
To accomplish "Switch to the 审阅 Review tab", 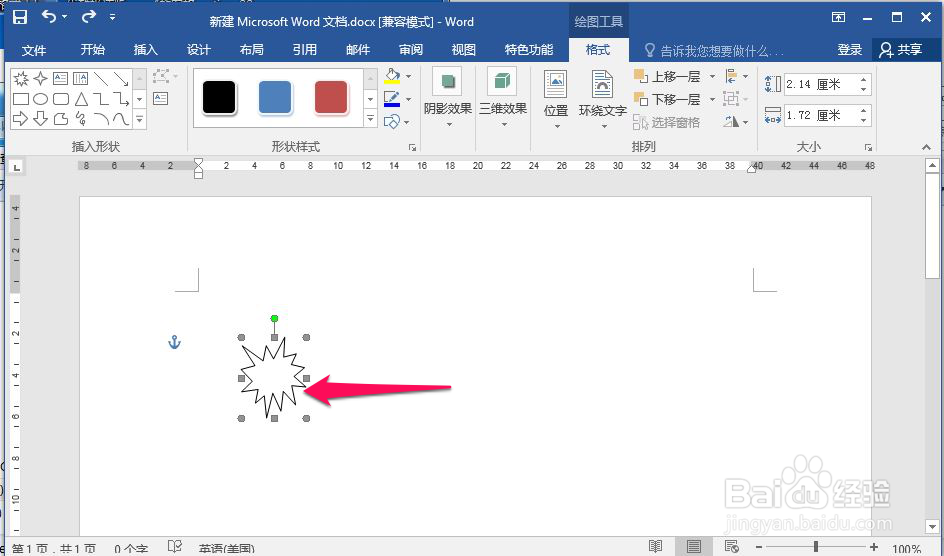I will tap(411, 50).
